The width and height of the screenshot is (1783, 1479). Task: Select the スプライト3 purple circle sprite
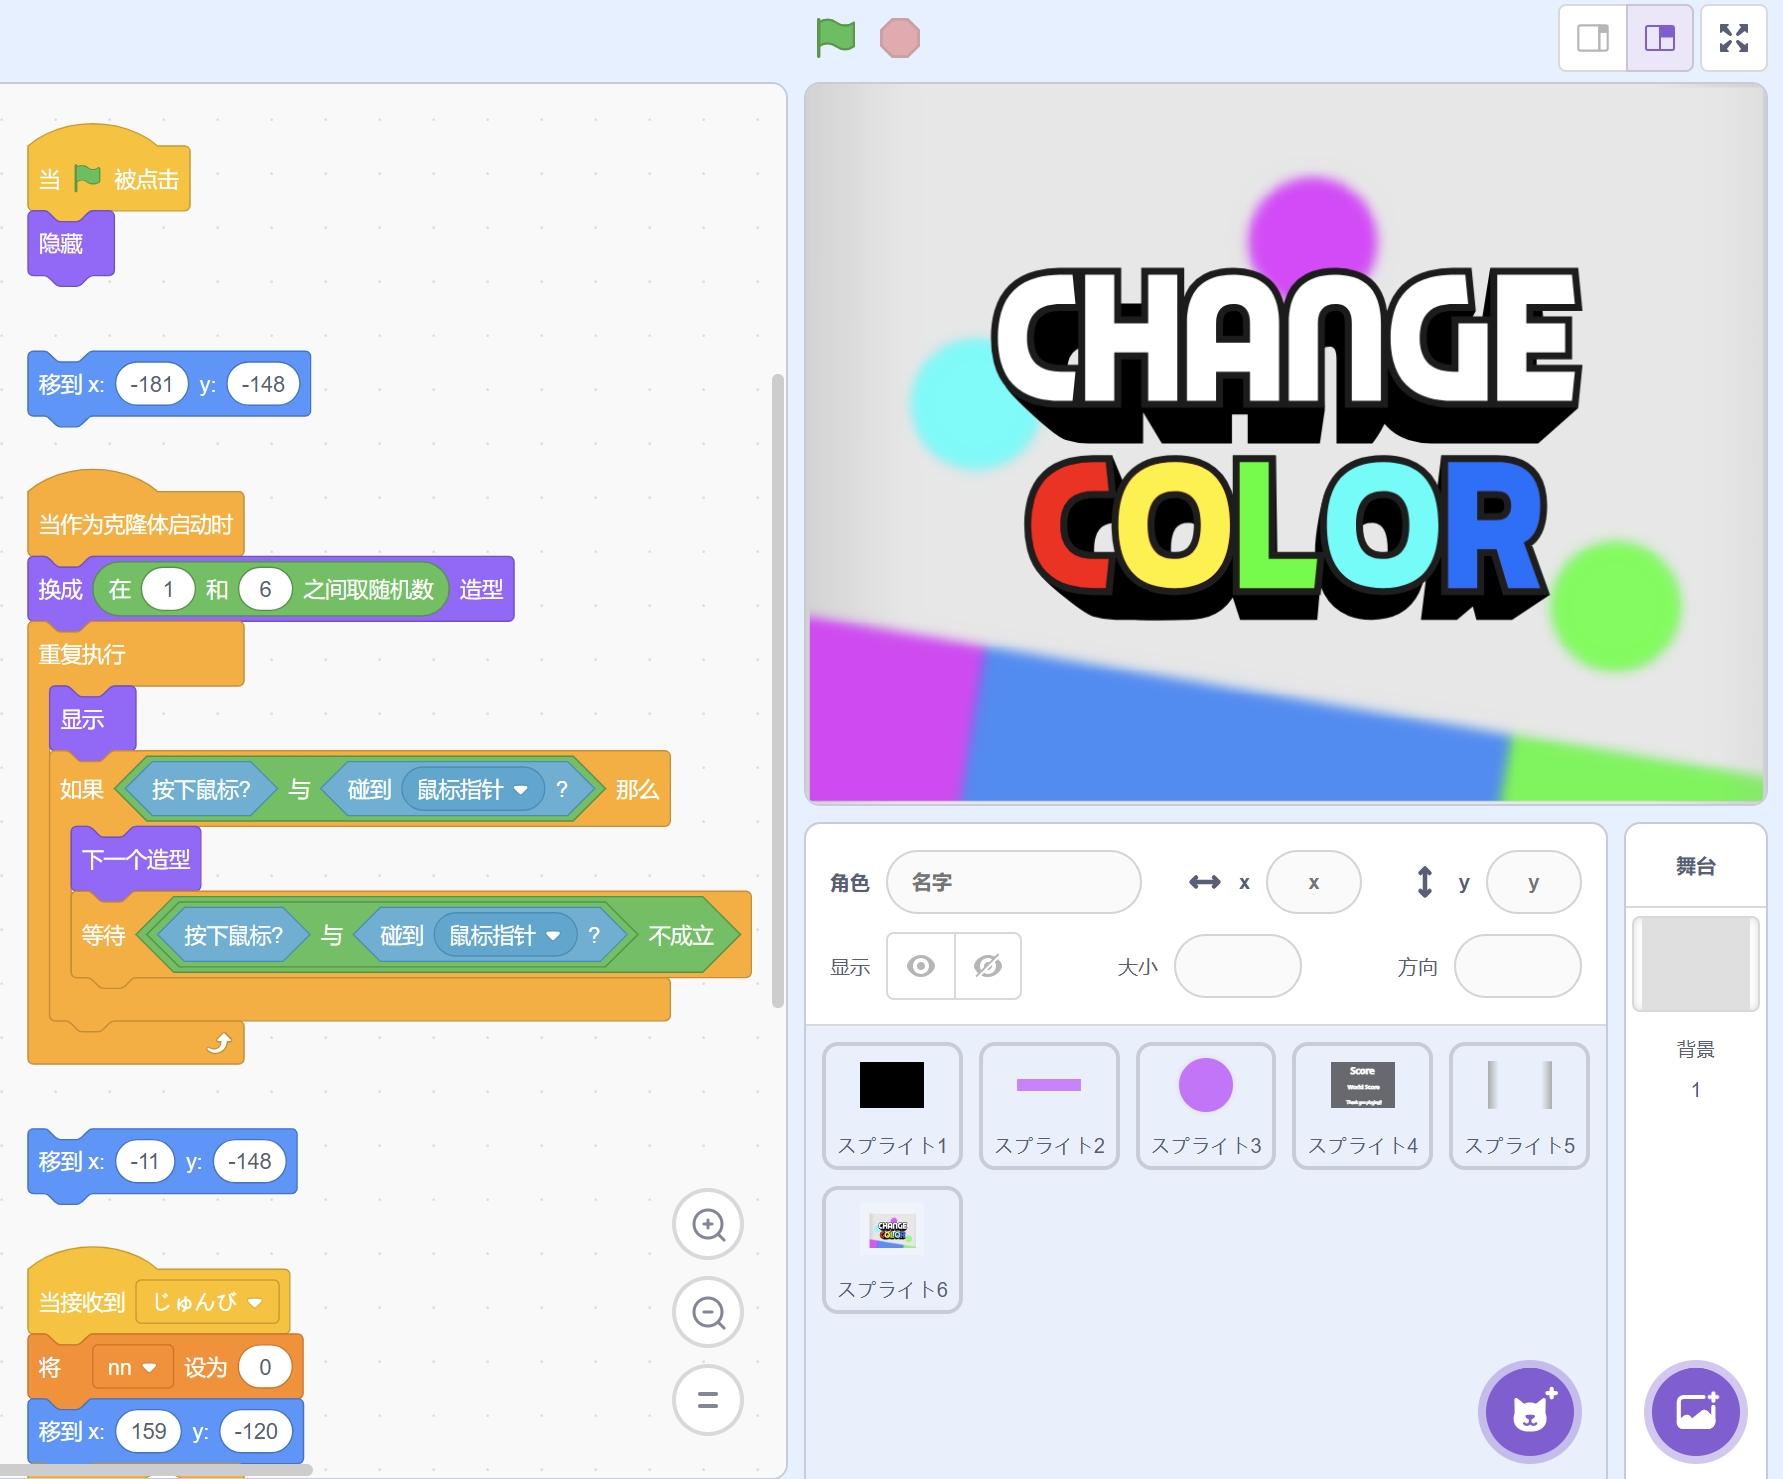click(1205, 1105)
